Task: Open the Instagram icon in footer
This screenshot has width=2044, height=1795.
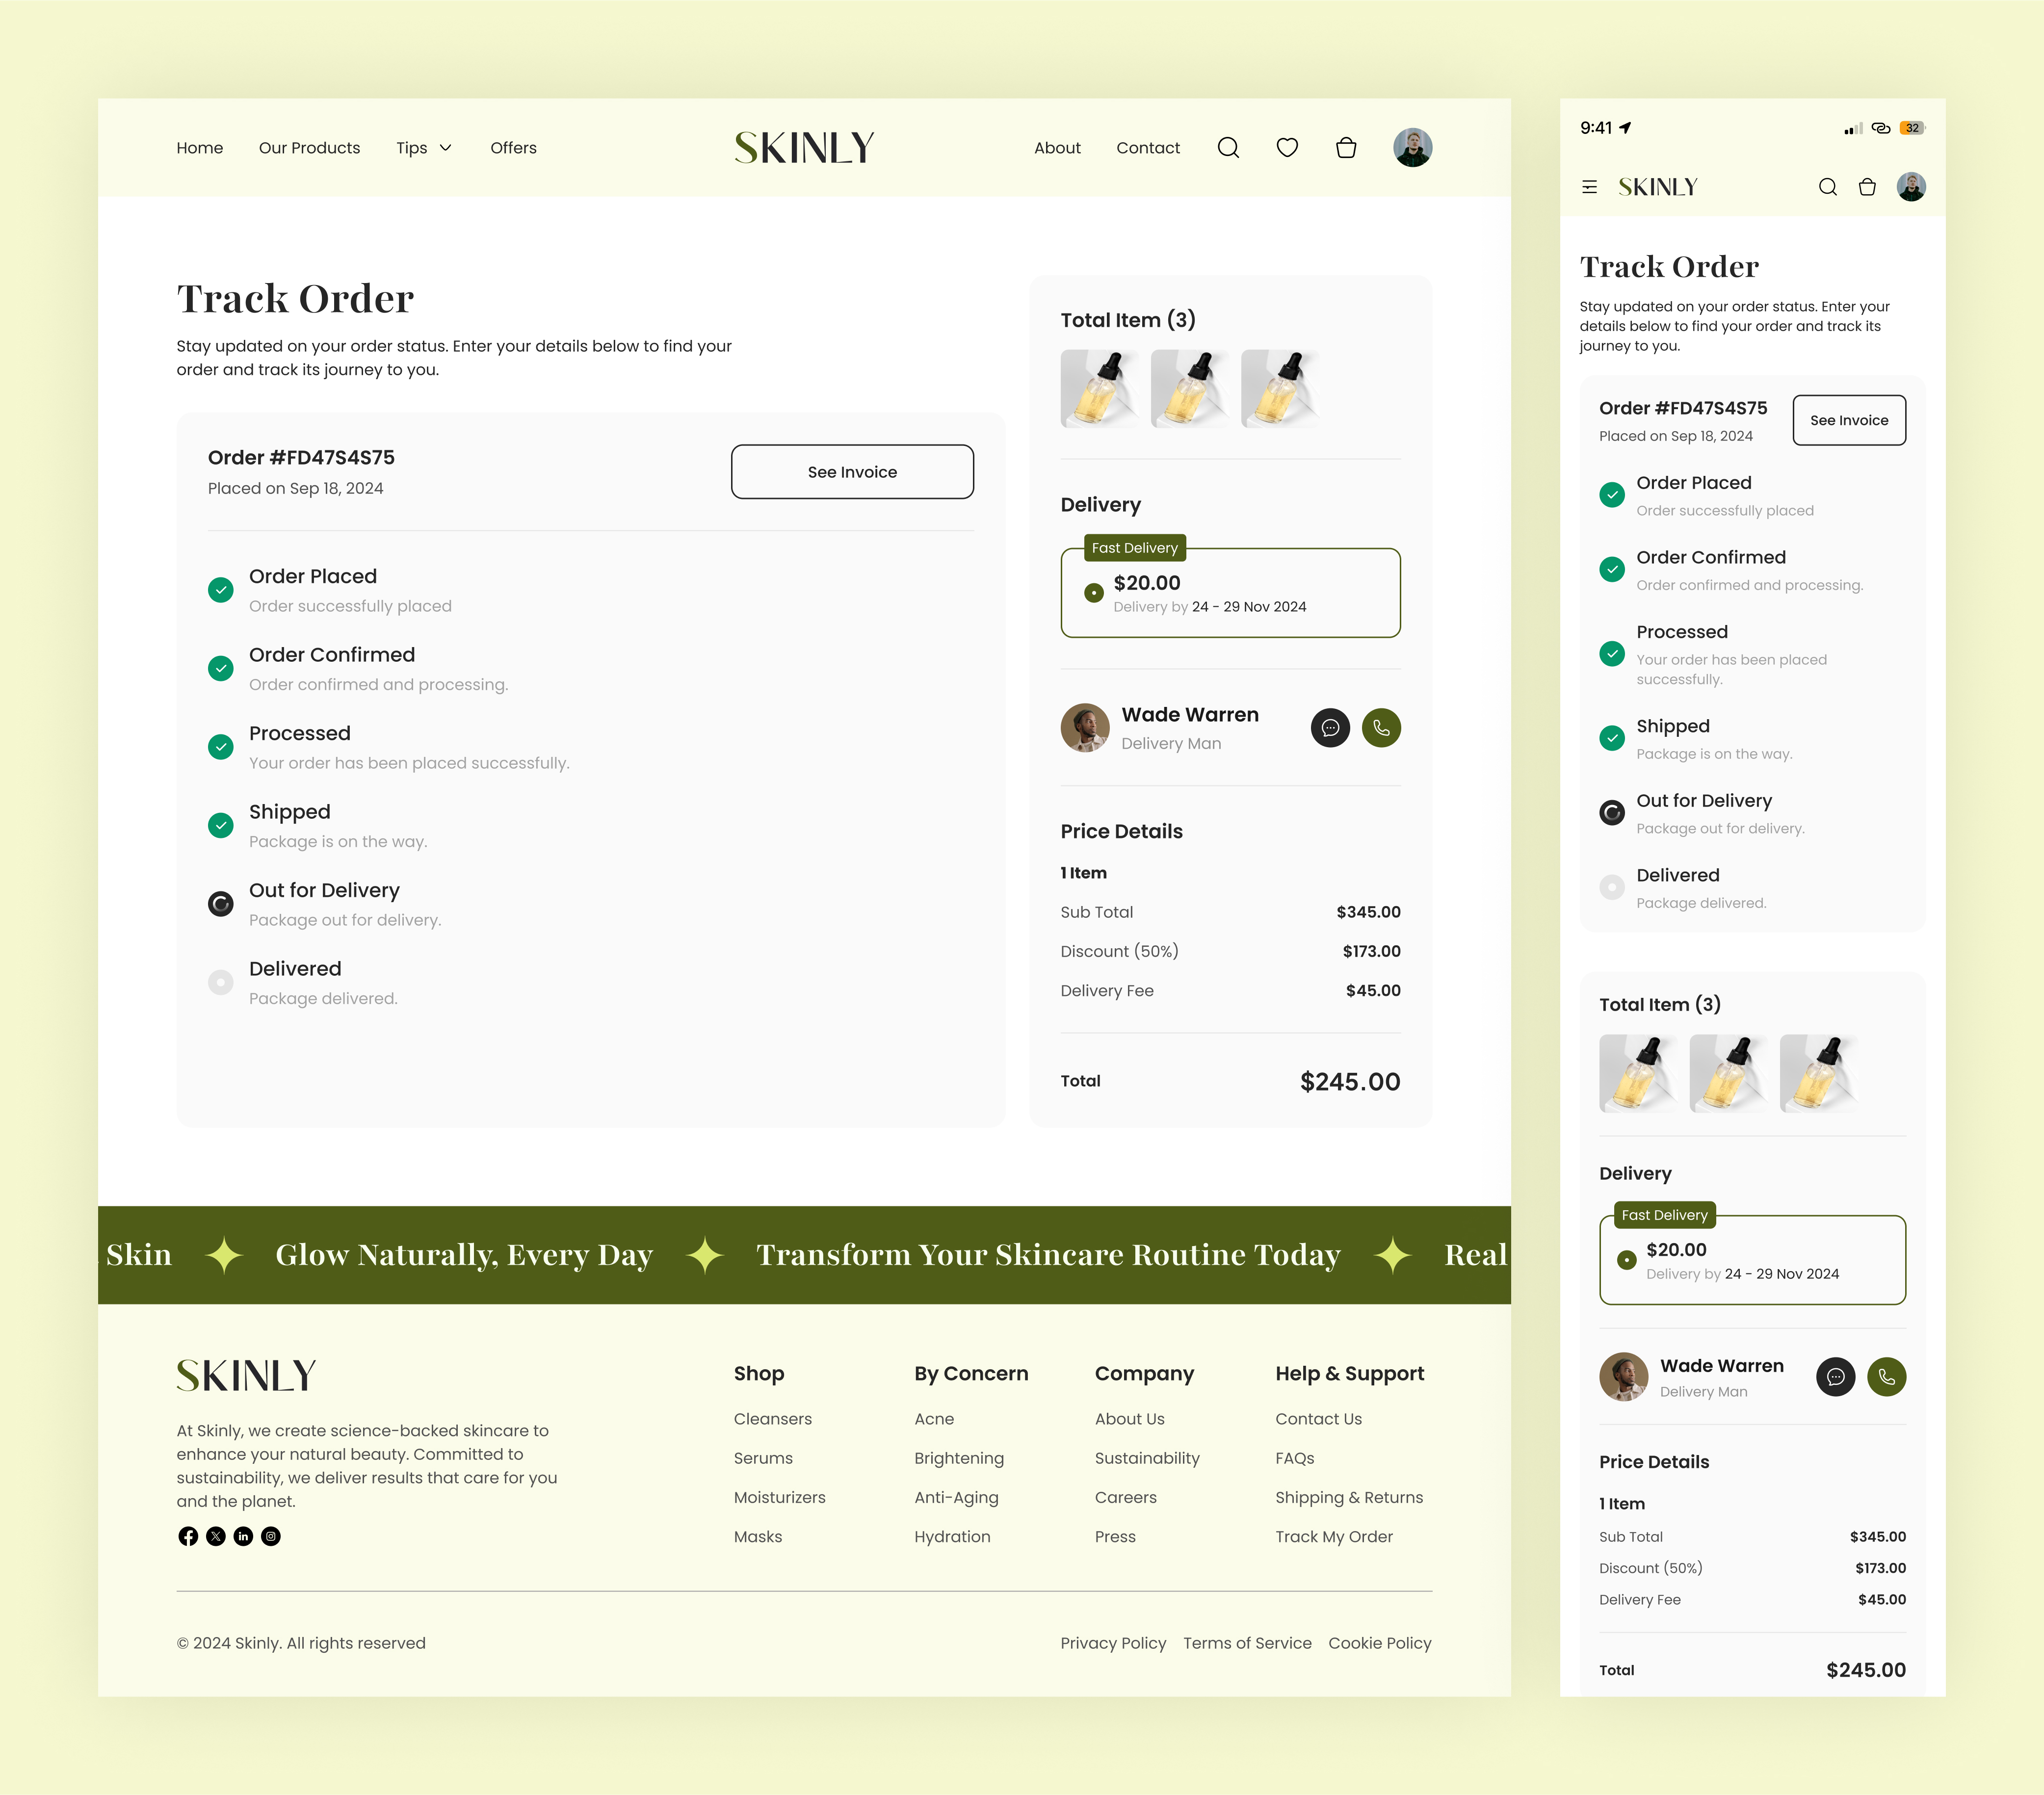Action: (x=271, y=1536)
